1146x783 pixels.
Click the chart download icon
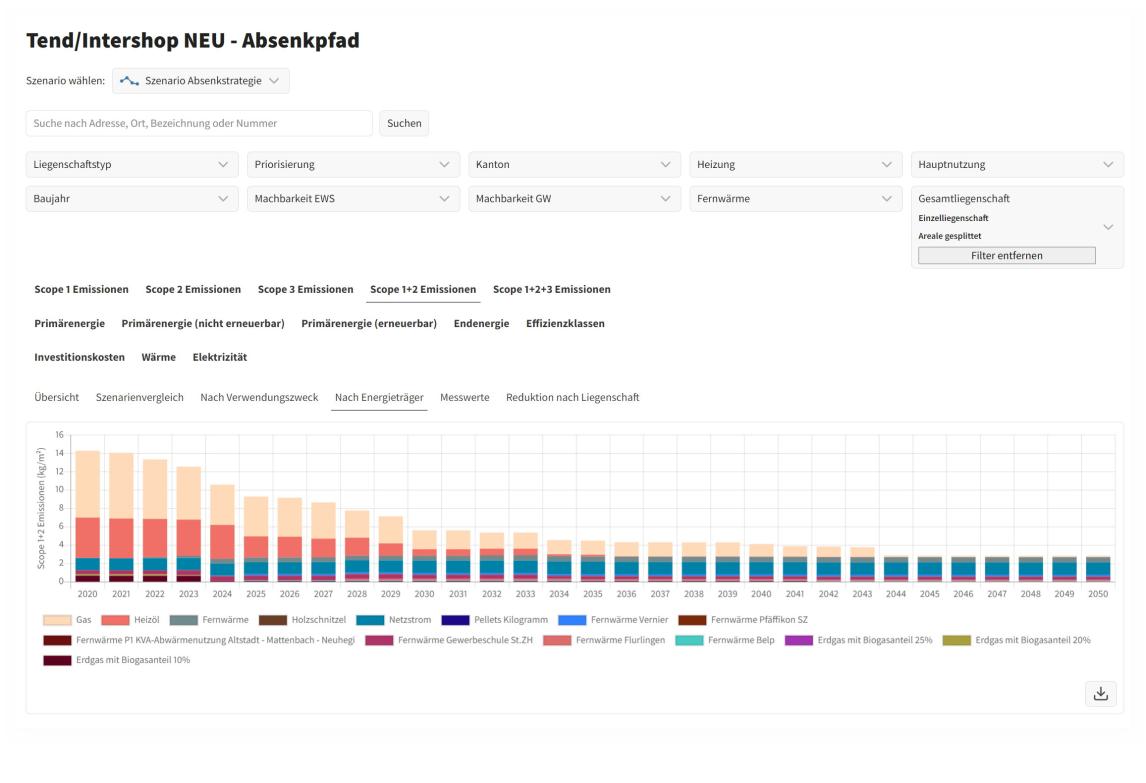tap(1100, 693)
